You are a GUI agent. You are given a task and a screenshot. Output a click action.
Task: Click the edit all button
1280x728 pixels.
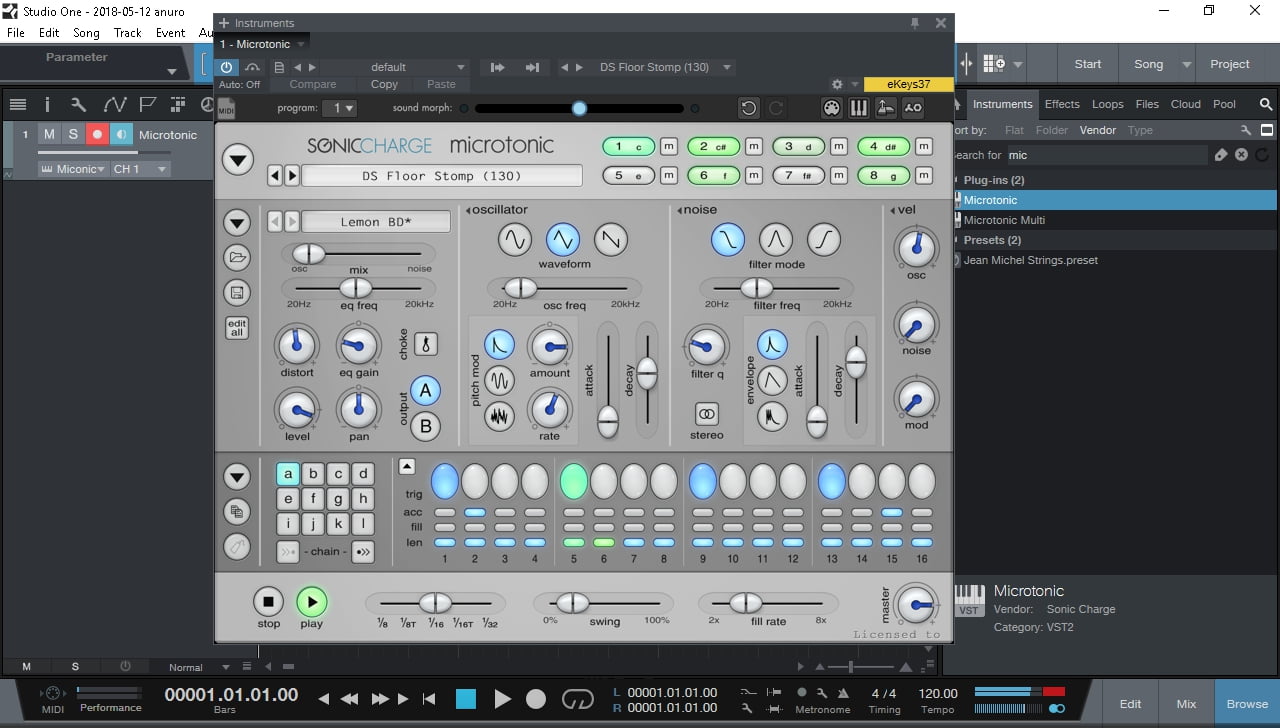point(237,327)
